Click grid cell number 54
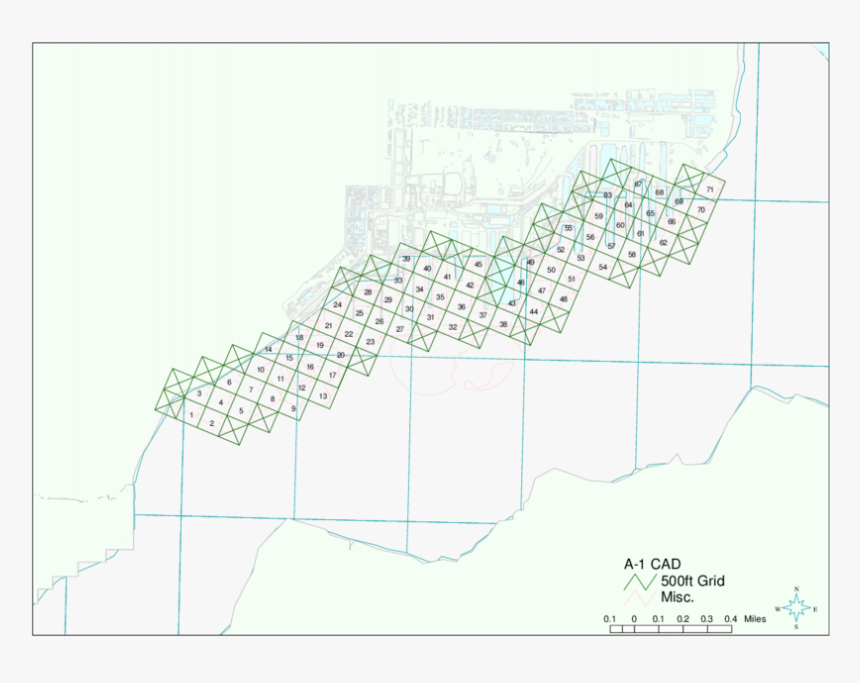860x683 pixels. pos(603,267)
